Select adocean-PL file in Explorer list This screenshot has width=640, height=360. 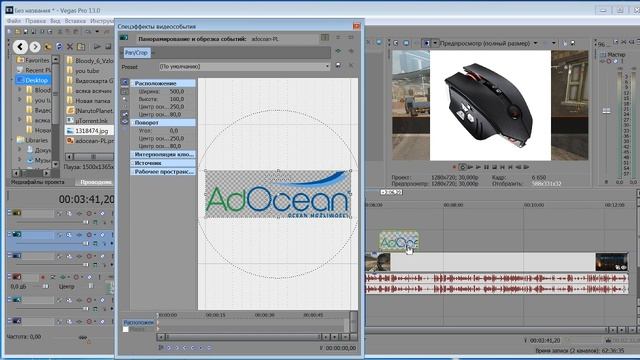[x=90, y=141]
